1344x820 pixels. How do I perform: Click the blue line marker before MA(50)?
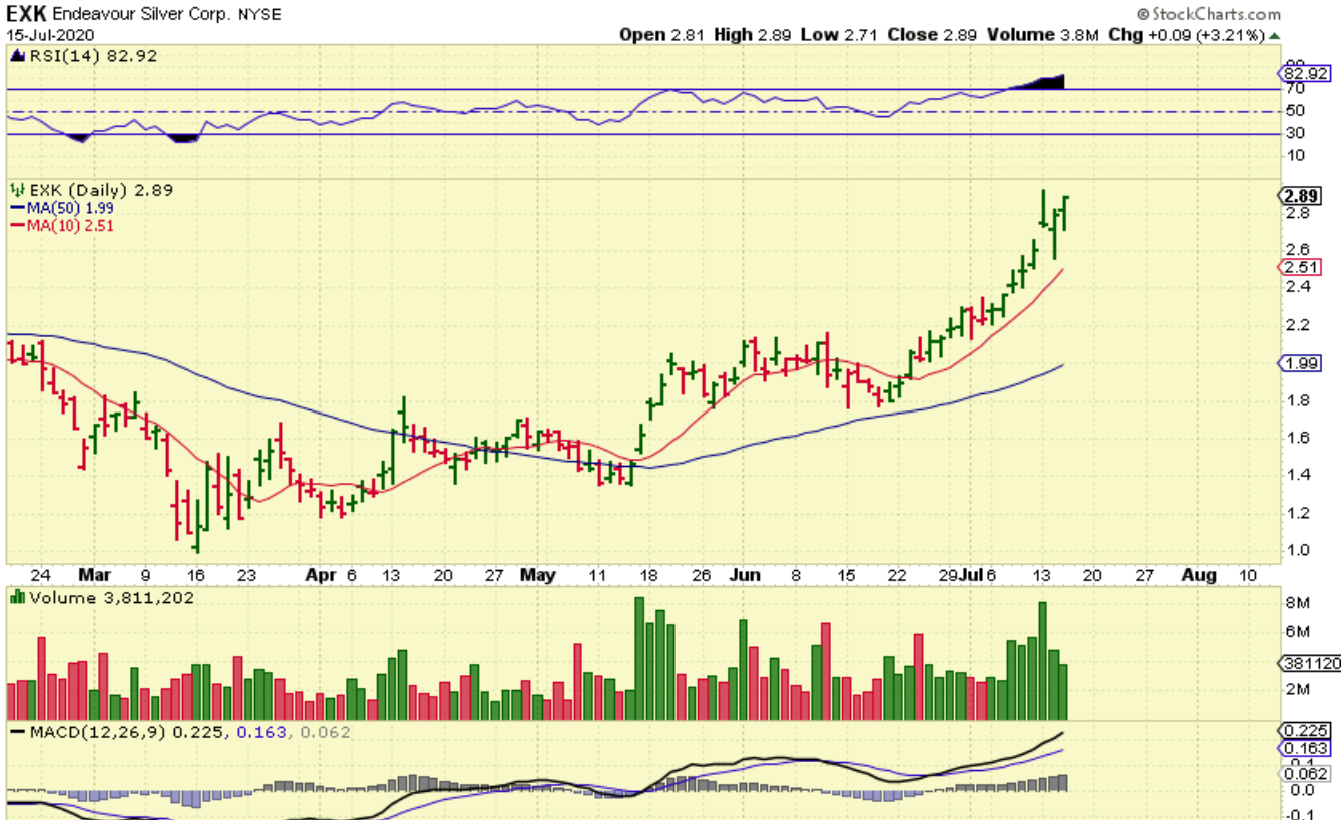(17, 208)
